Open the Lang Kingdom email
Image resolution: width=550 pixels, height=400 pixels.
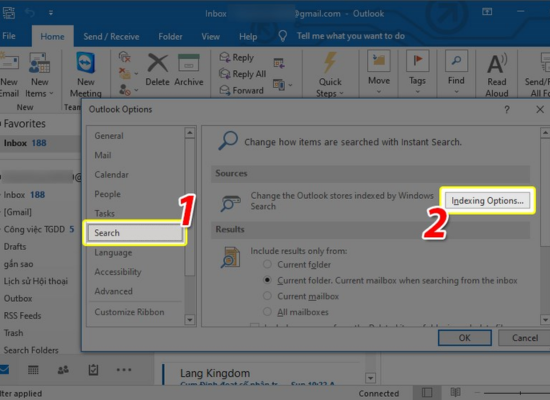260,375
